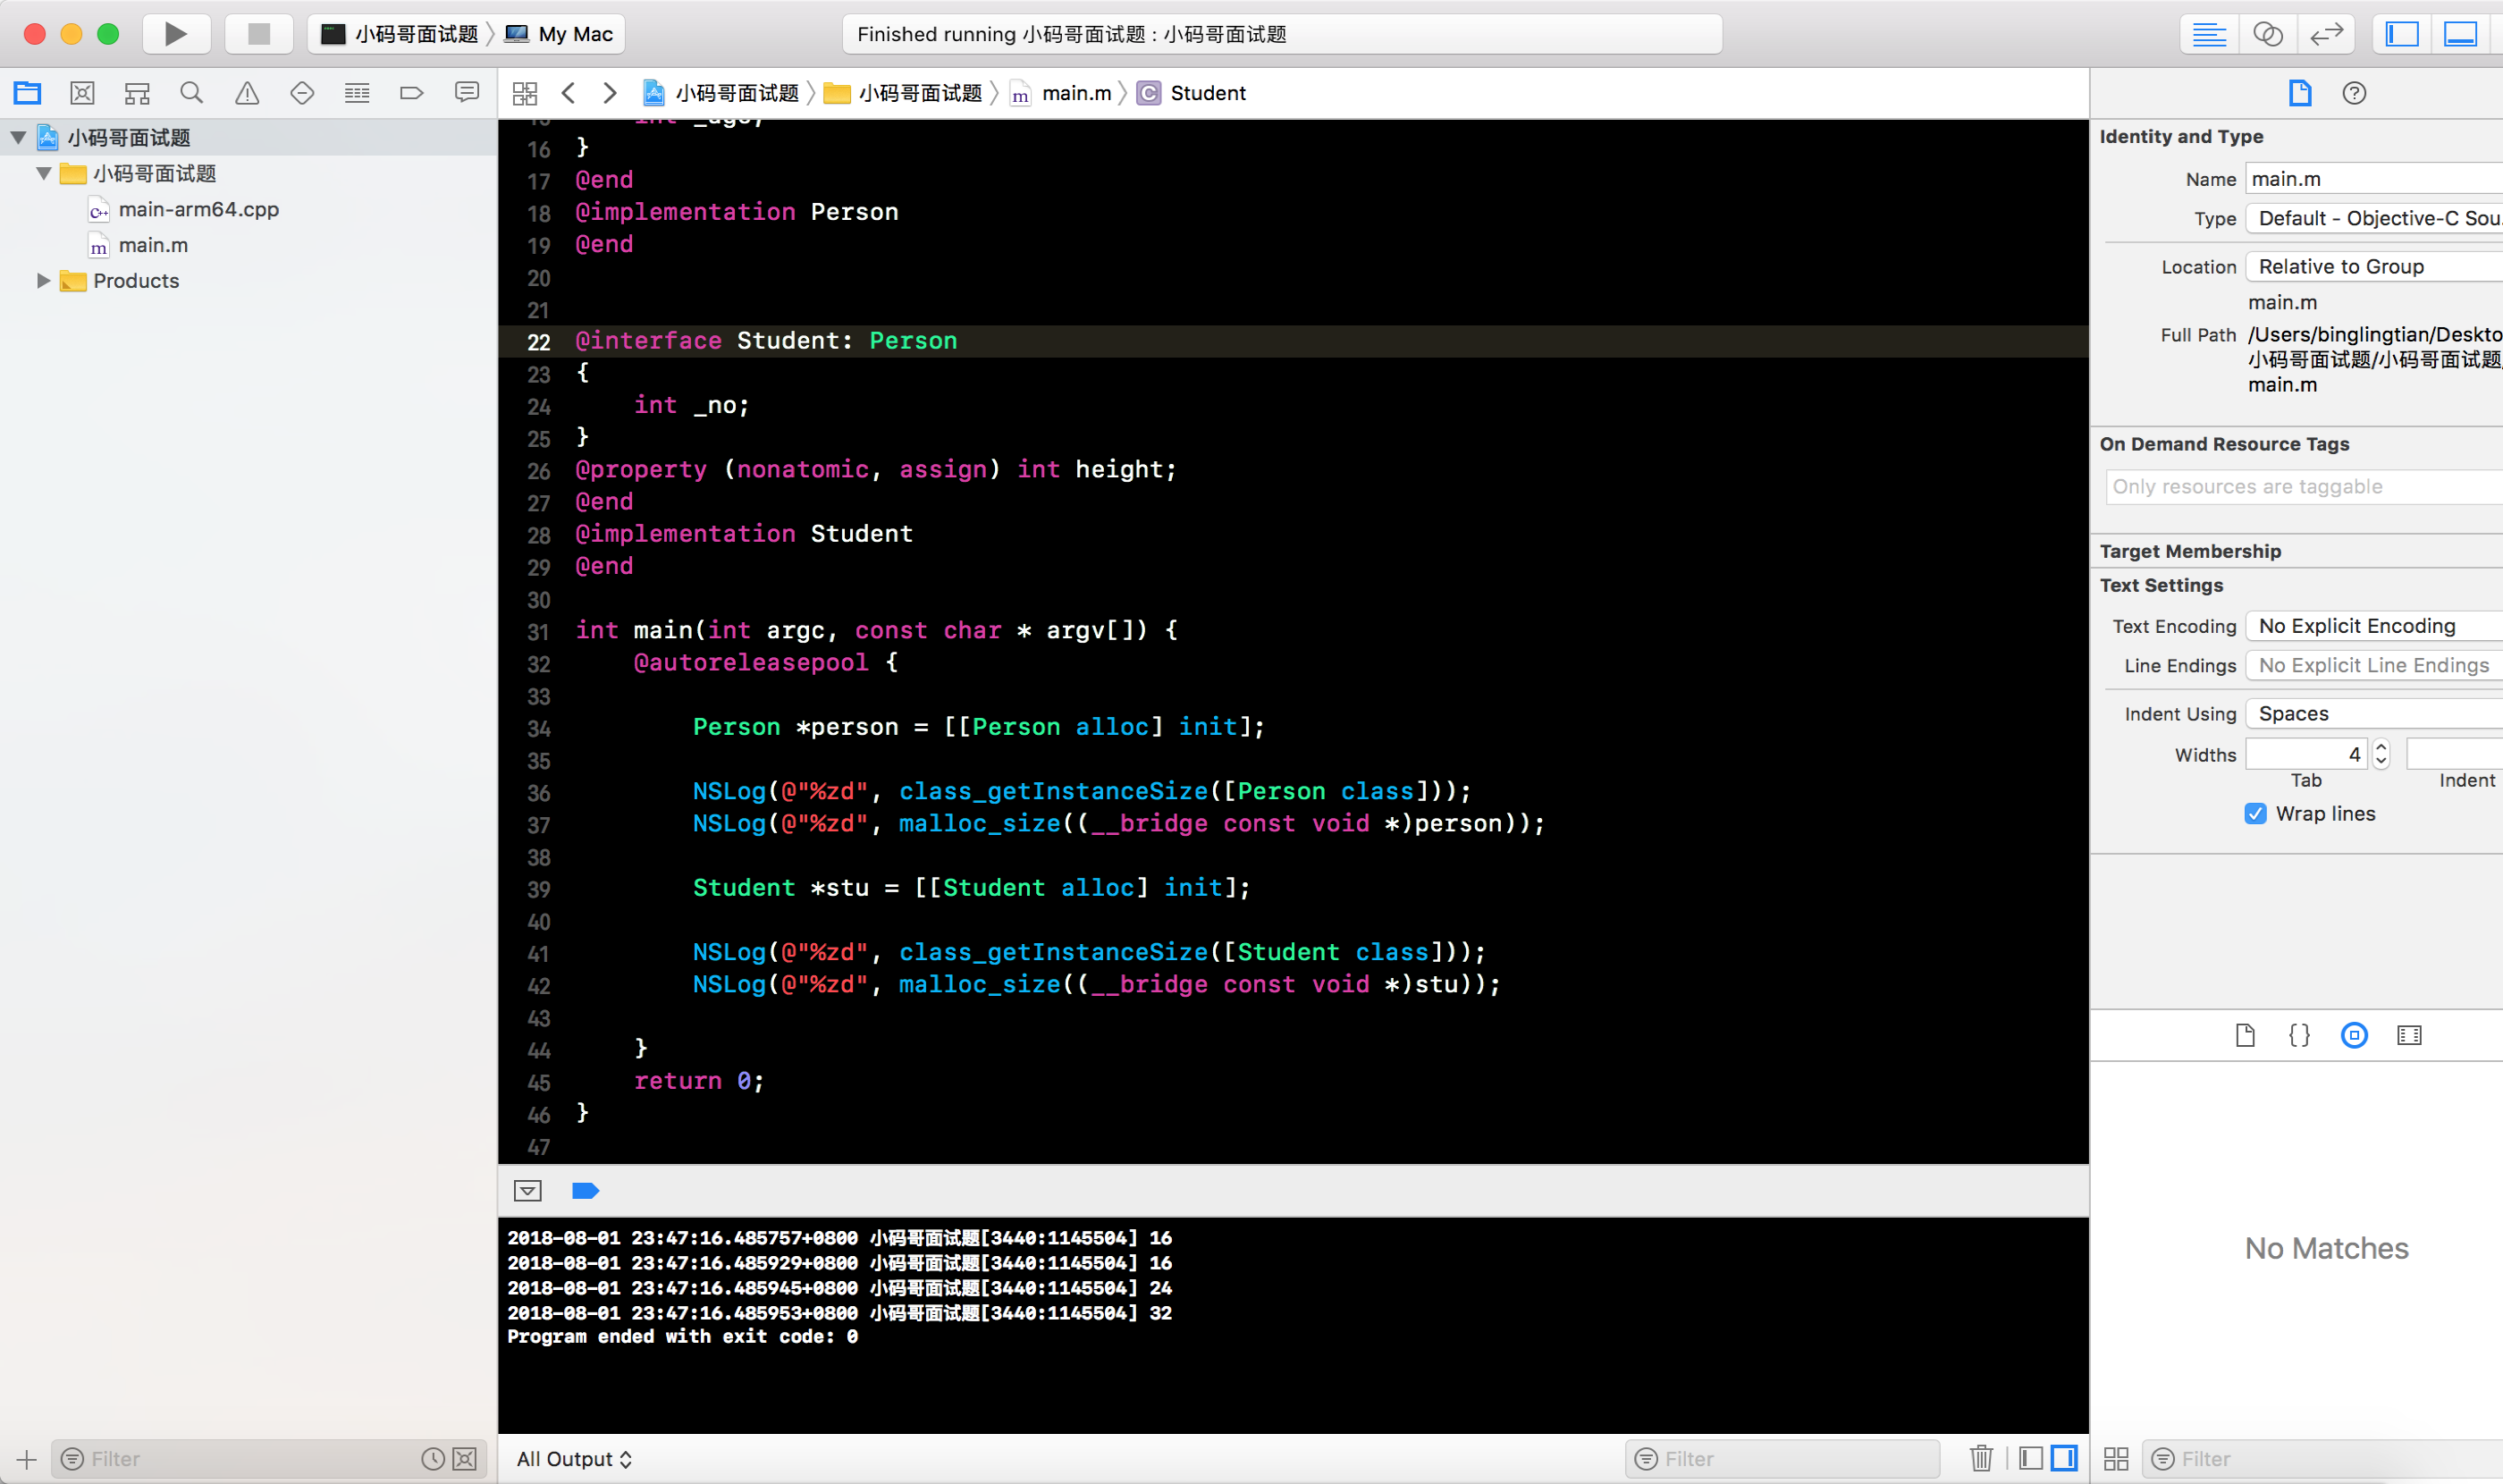
Task: Open the Find navigator magnifier icon
Action: point(192,93)
